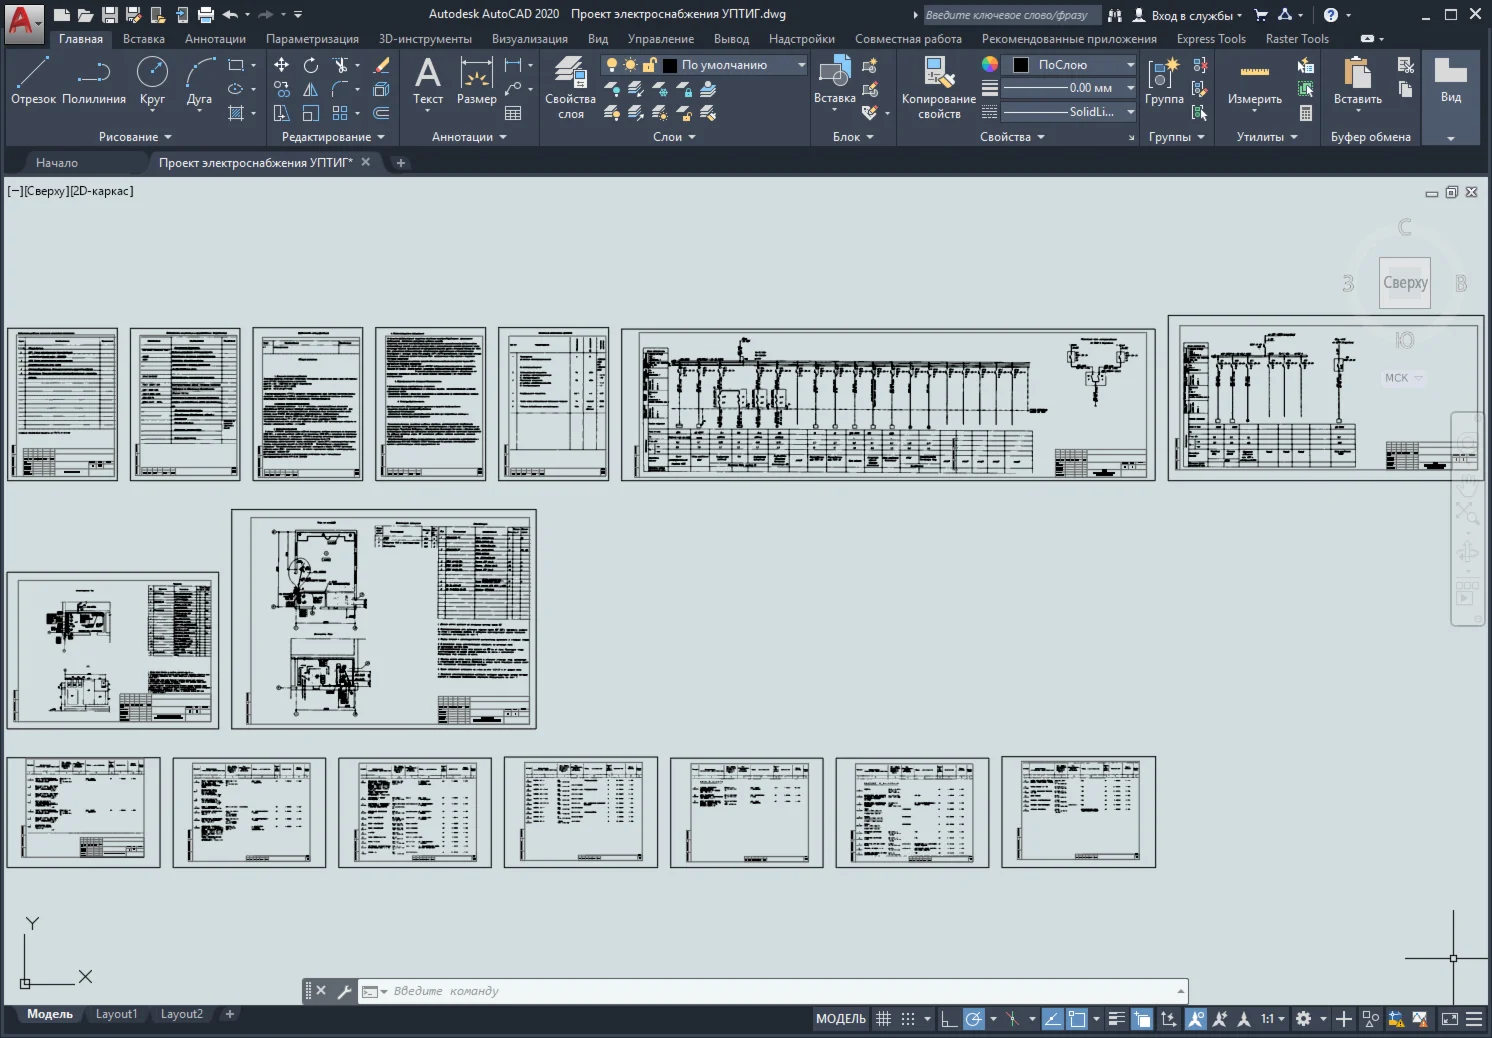
Task: Expand the Редактирование panel
Action: point(333,137)
